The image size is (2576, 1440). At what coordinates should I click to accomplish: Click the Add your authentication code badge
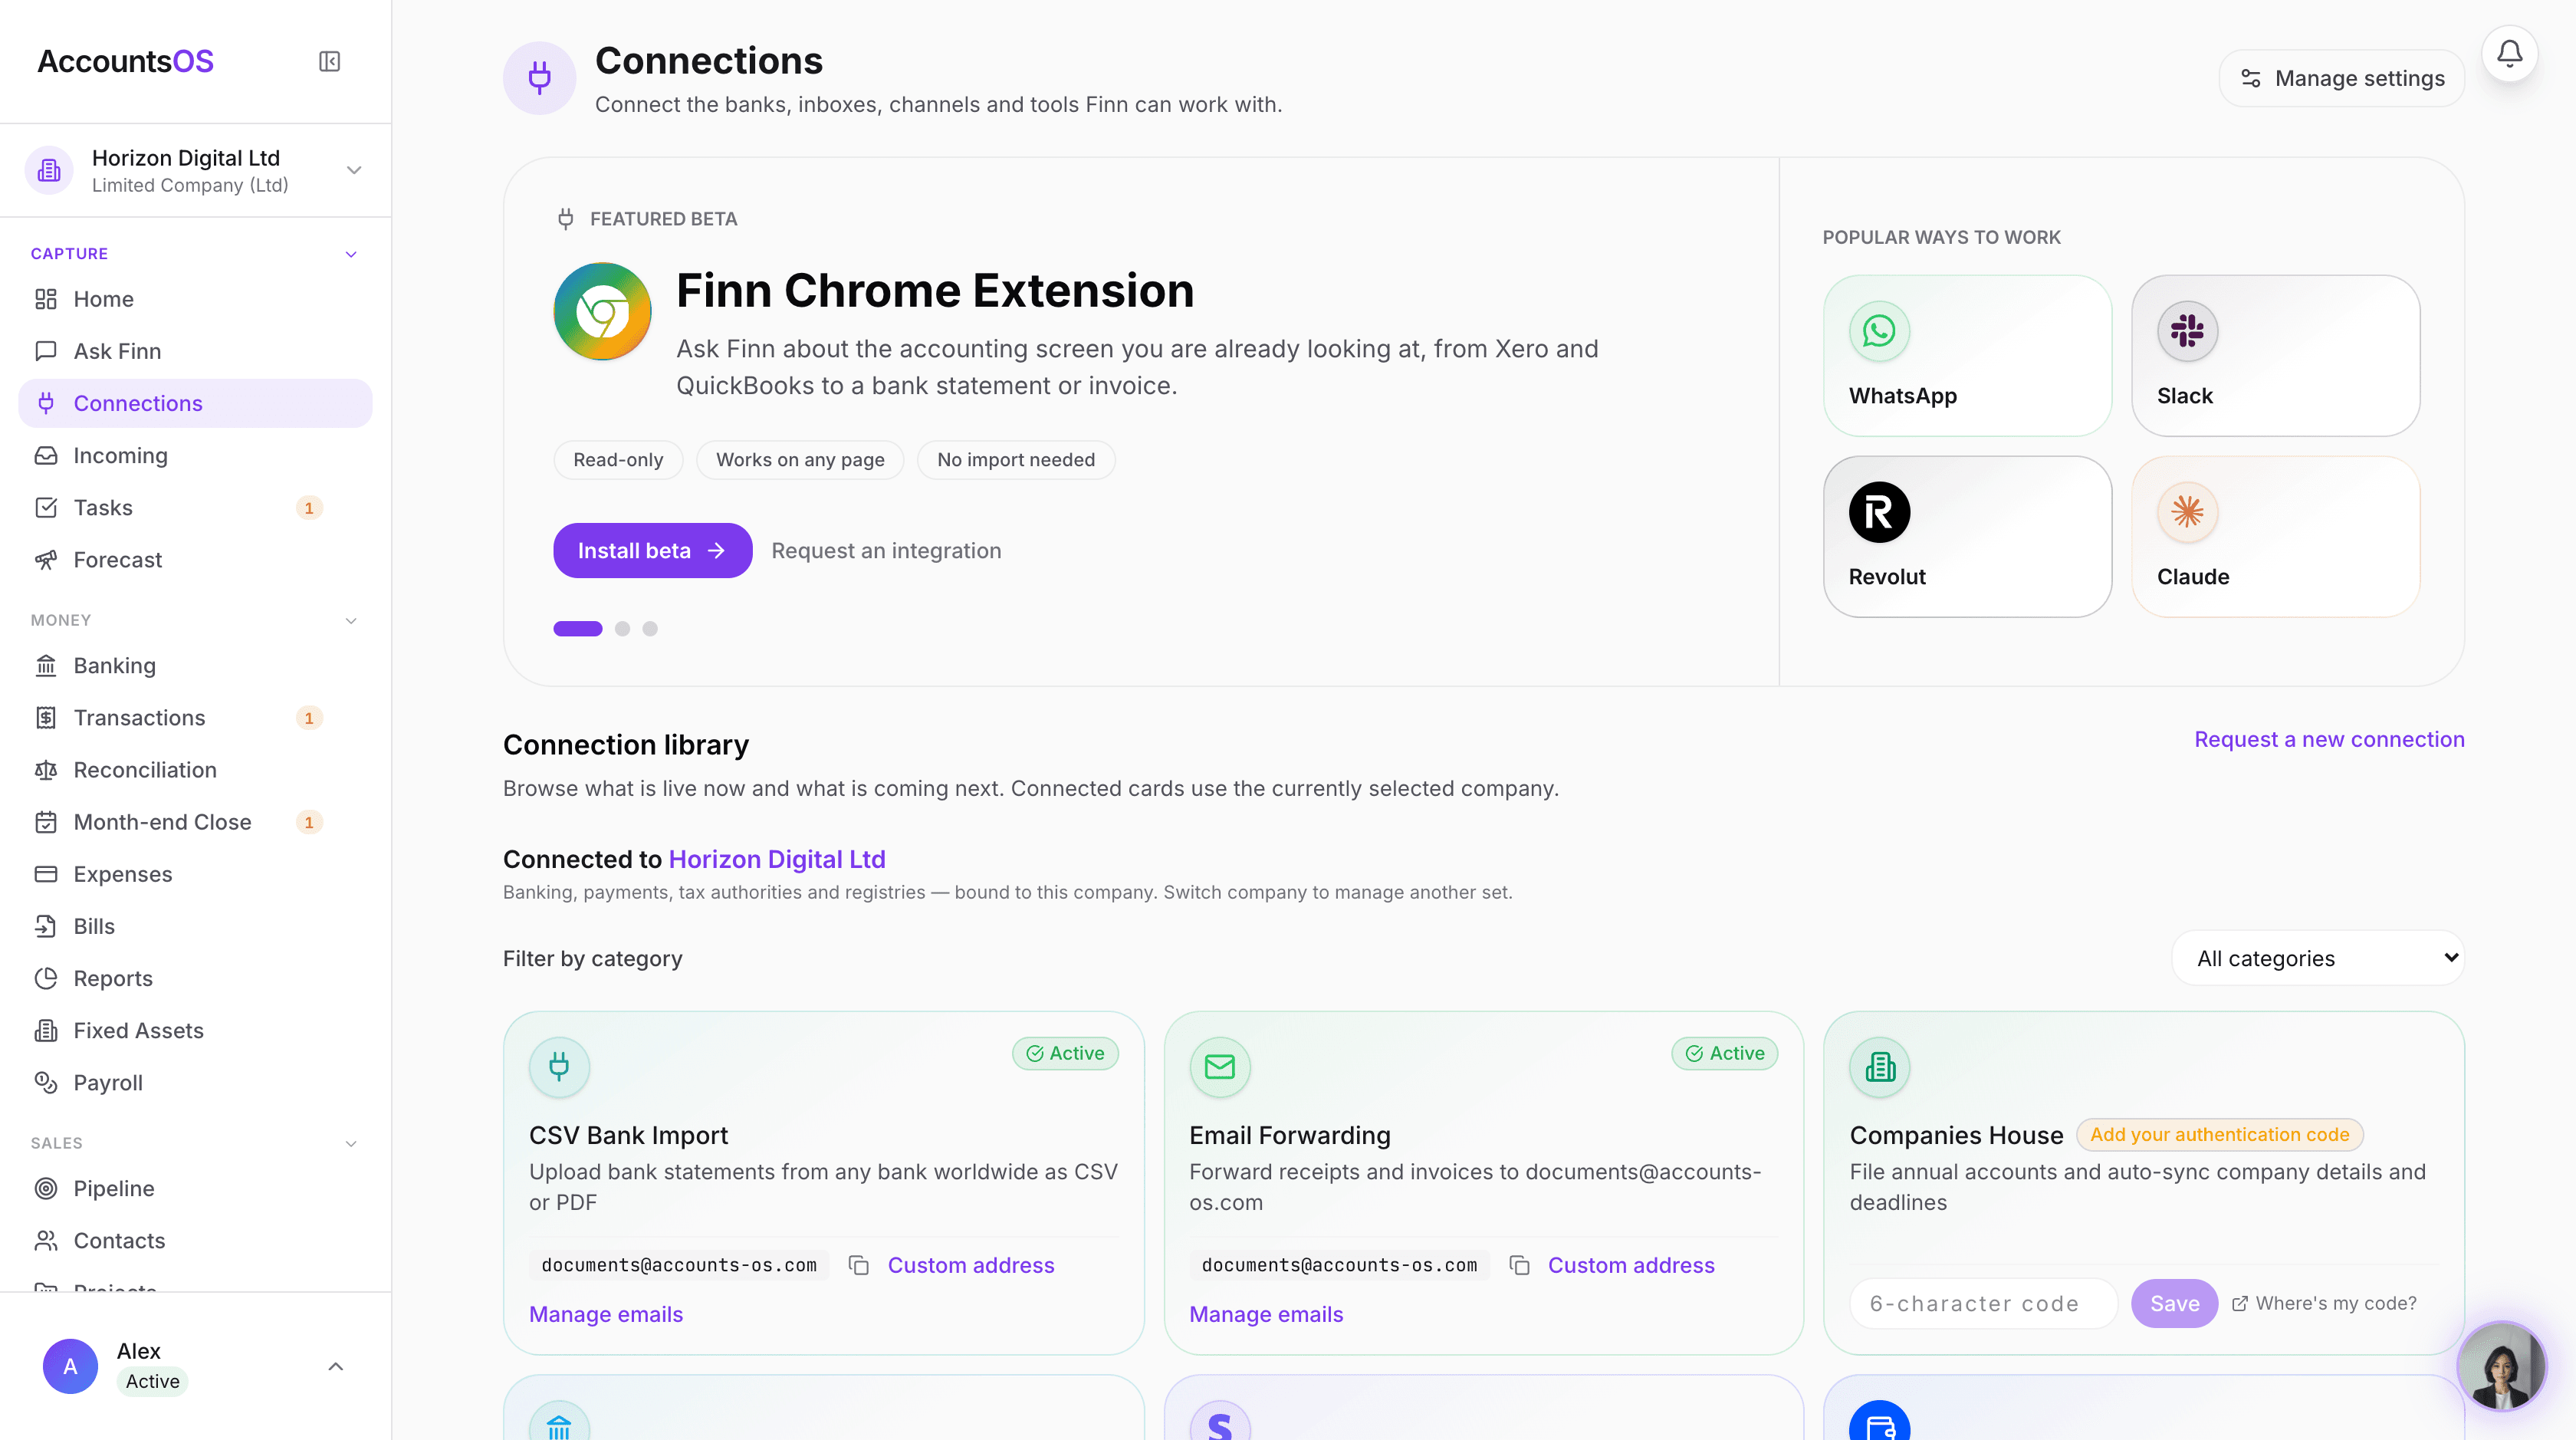pos(2219,1134)
